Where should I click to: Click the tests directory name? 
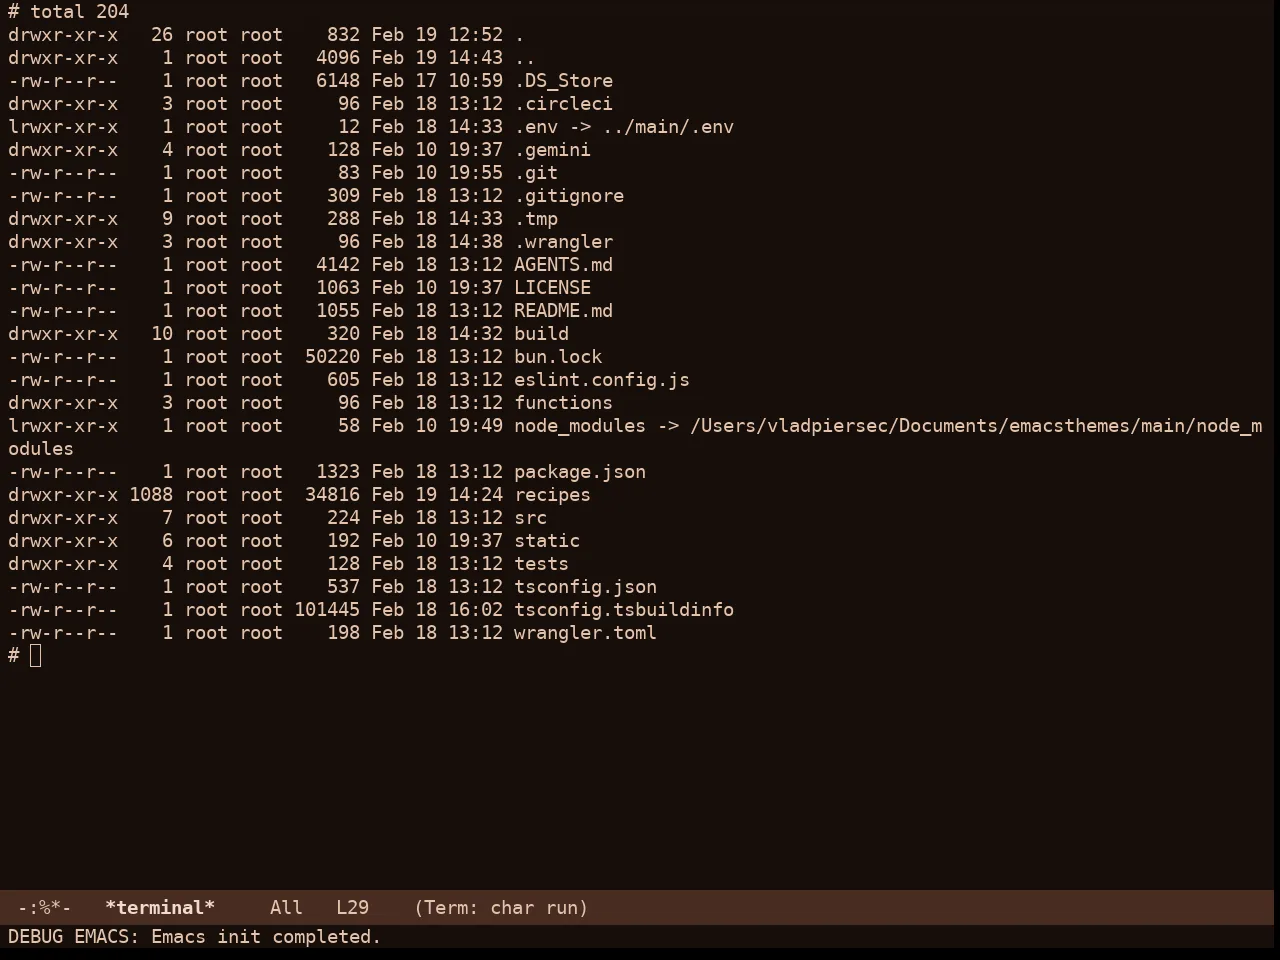click(541, 564)
